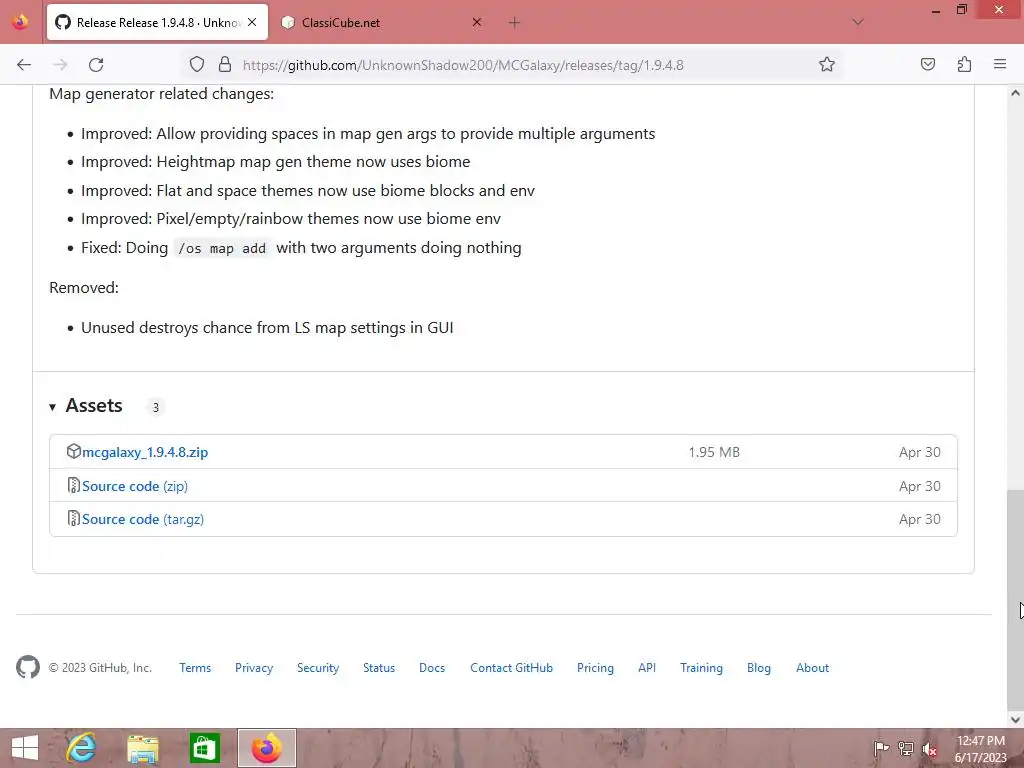
Task: Open the Extensions puzzle icon
Action: point(965,65)
